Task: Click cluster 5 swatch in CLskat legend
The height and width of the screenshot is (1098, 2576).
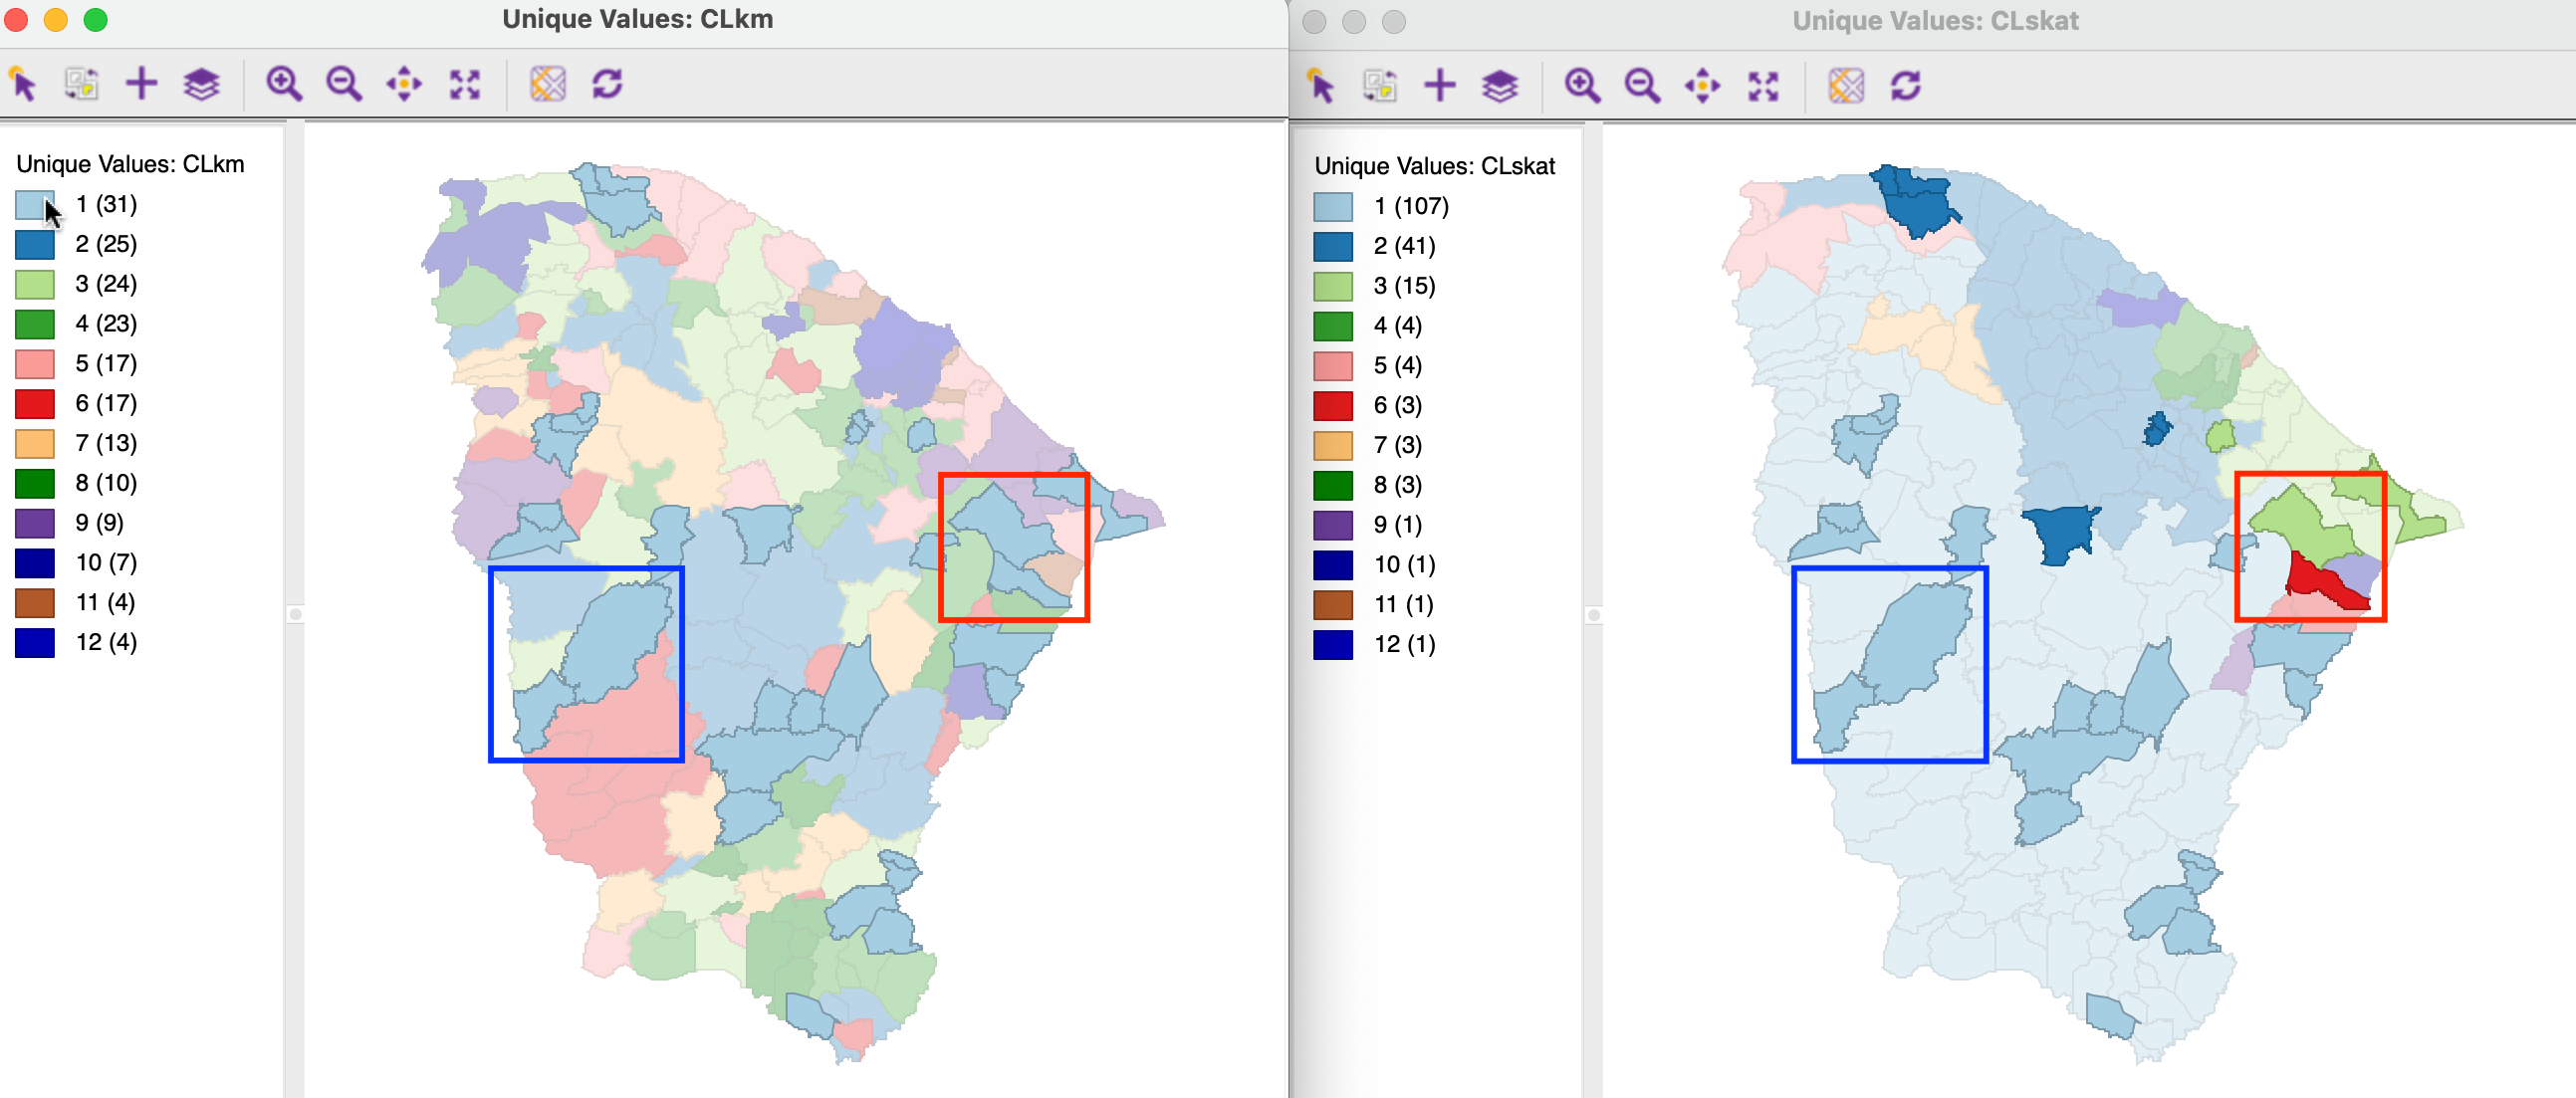Action: (x=1333, y=366)
